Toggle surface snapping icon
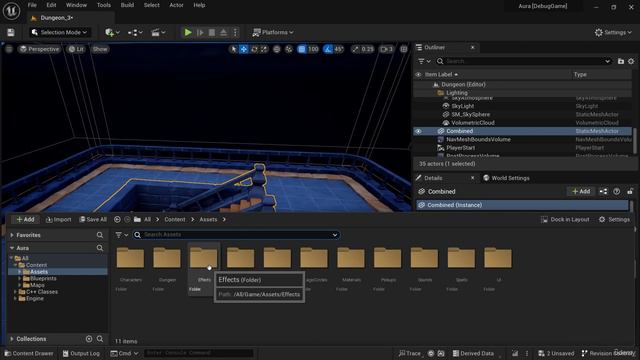Viewport: 640px width, 360px height. tap(289, 49)
